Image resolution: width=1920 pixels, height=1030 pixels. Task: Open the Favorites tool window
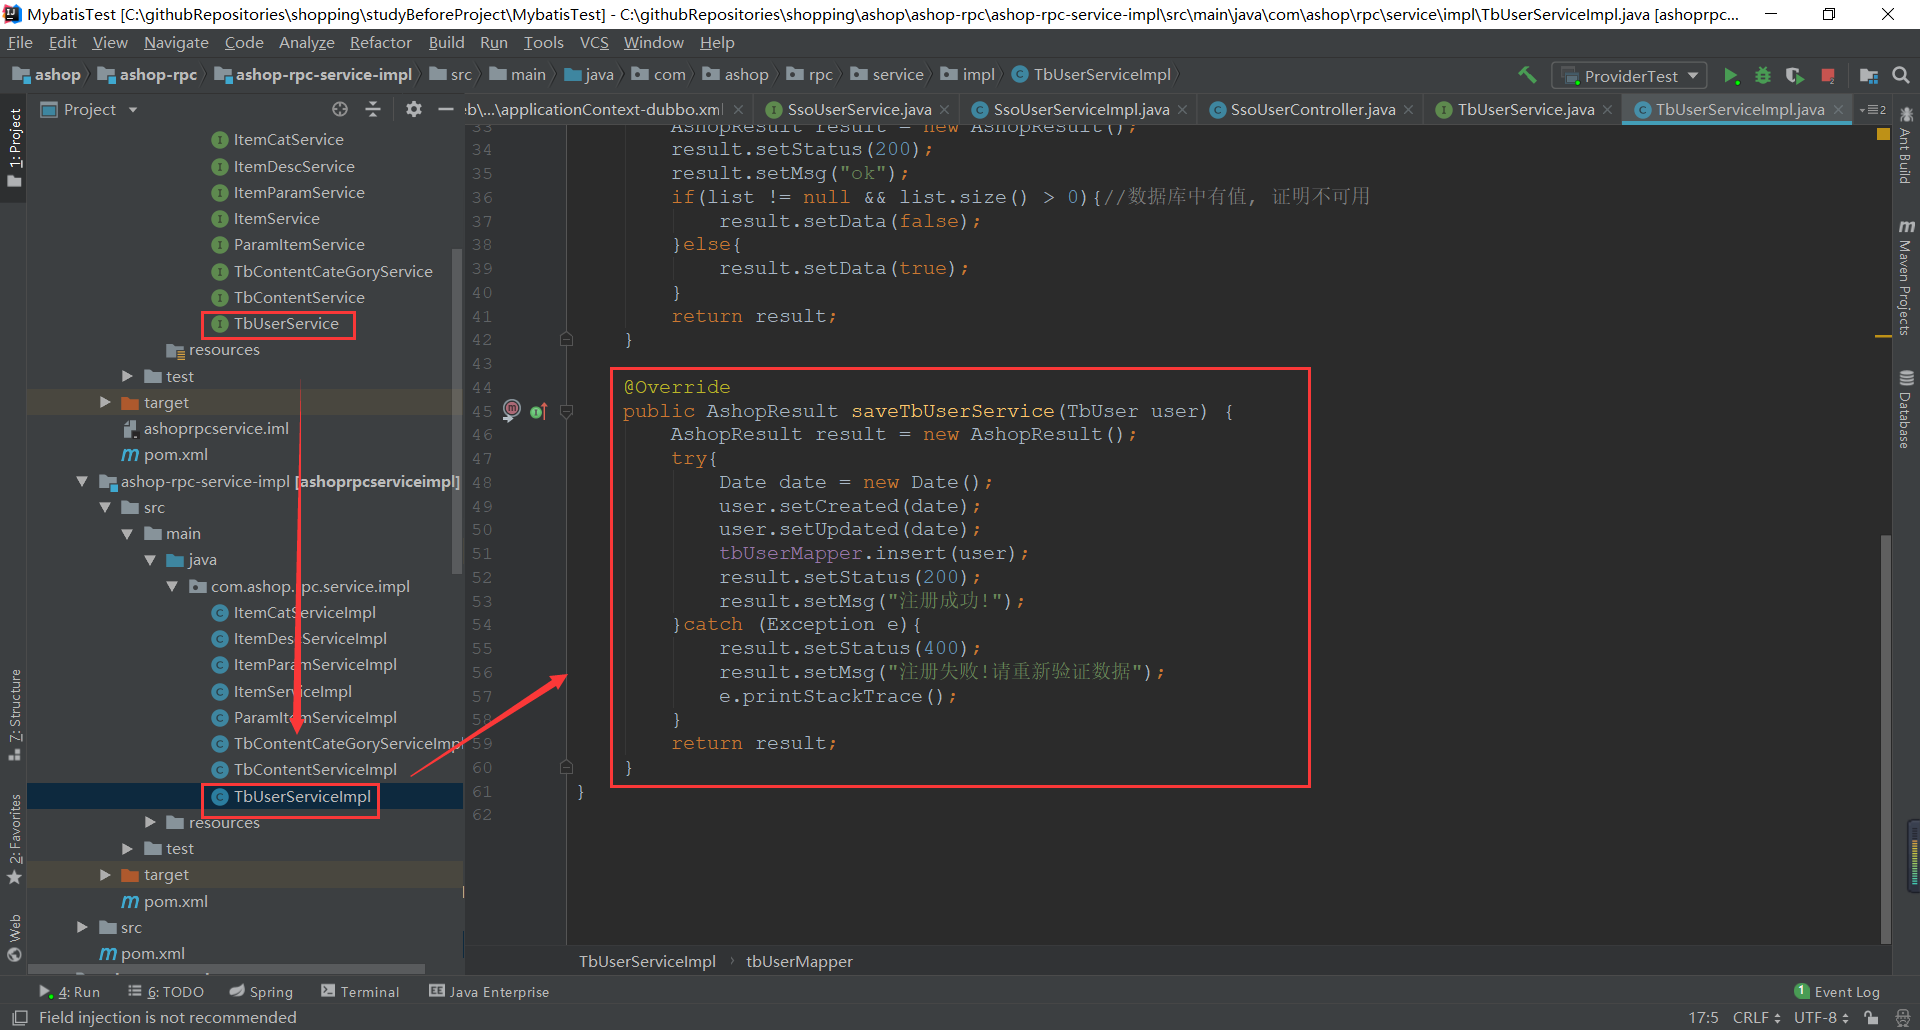point(15,838)
